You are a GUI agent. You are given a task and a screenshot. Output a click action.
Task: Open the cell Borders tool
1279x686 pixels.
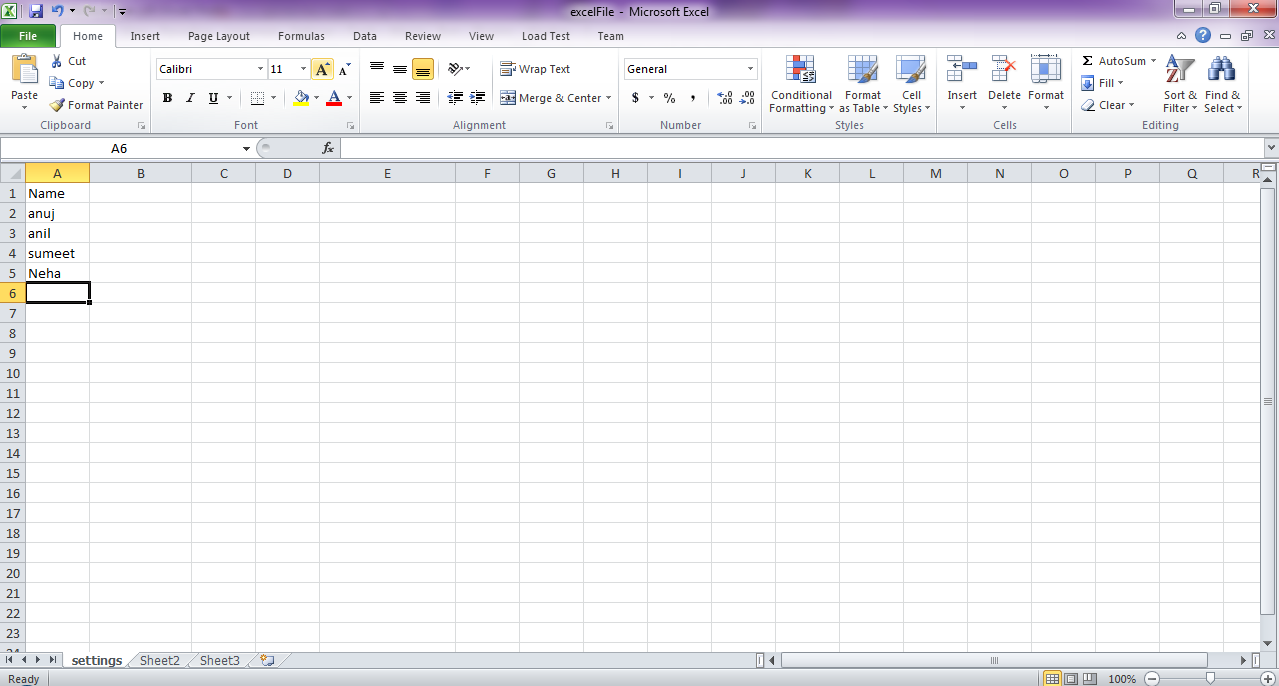click(257, 98)
